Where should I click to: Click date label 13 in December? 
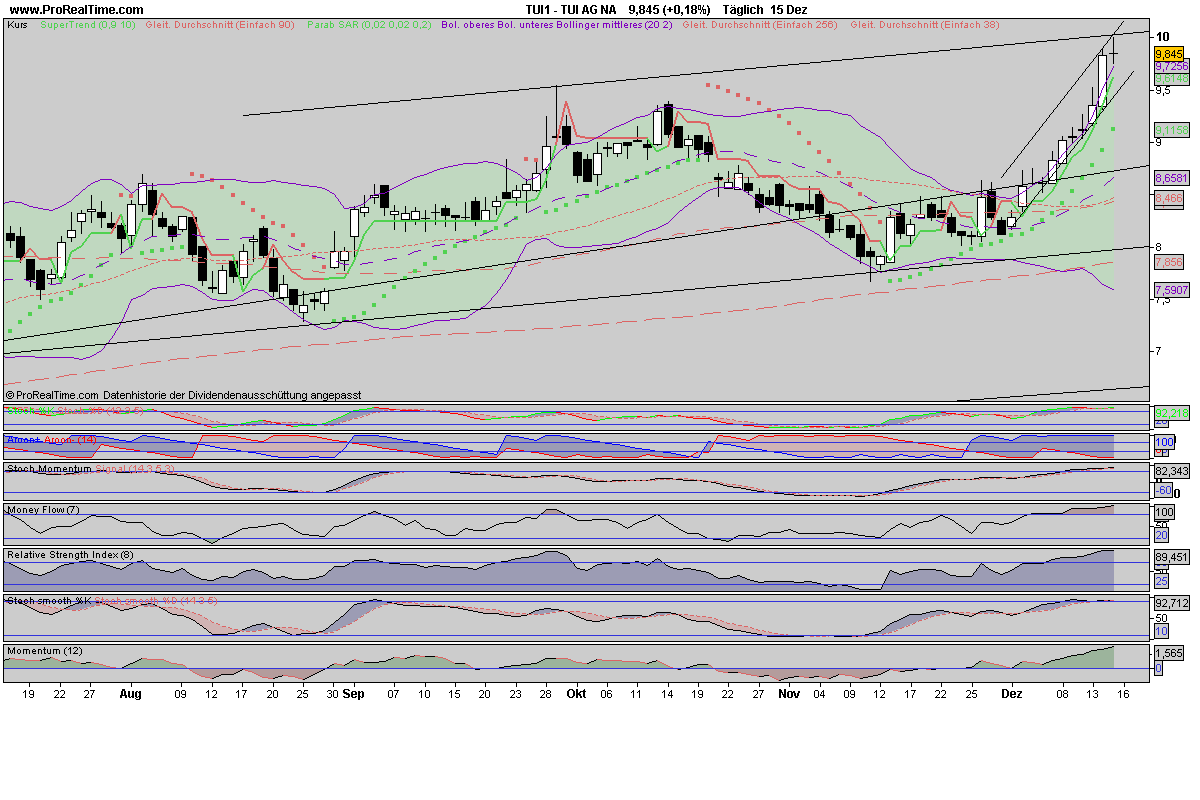(x=1093, y=693)
